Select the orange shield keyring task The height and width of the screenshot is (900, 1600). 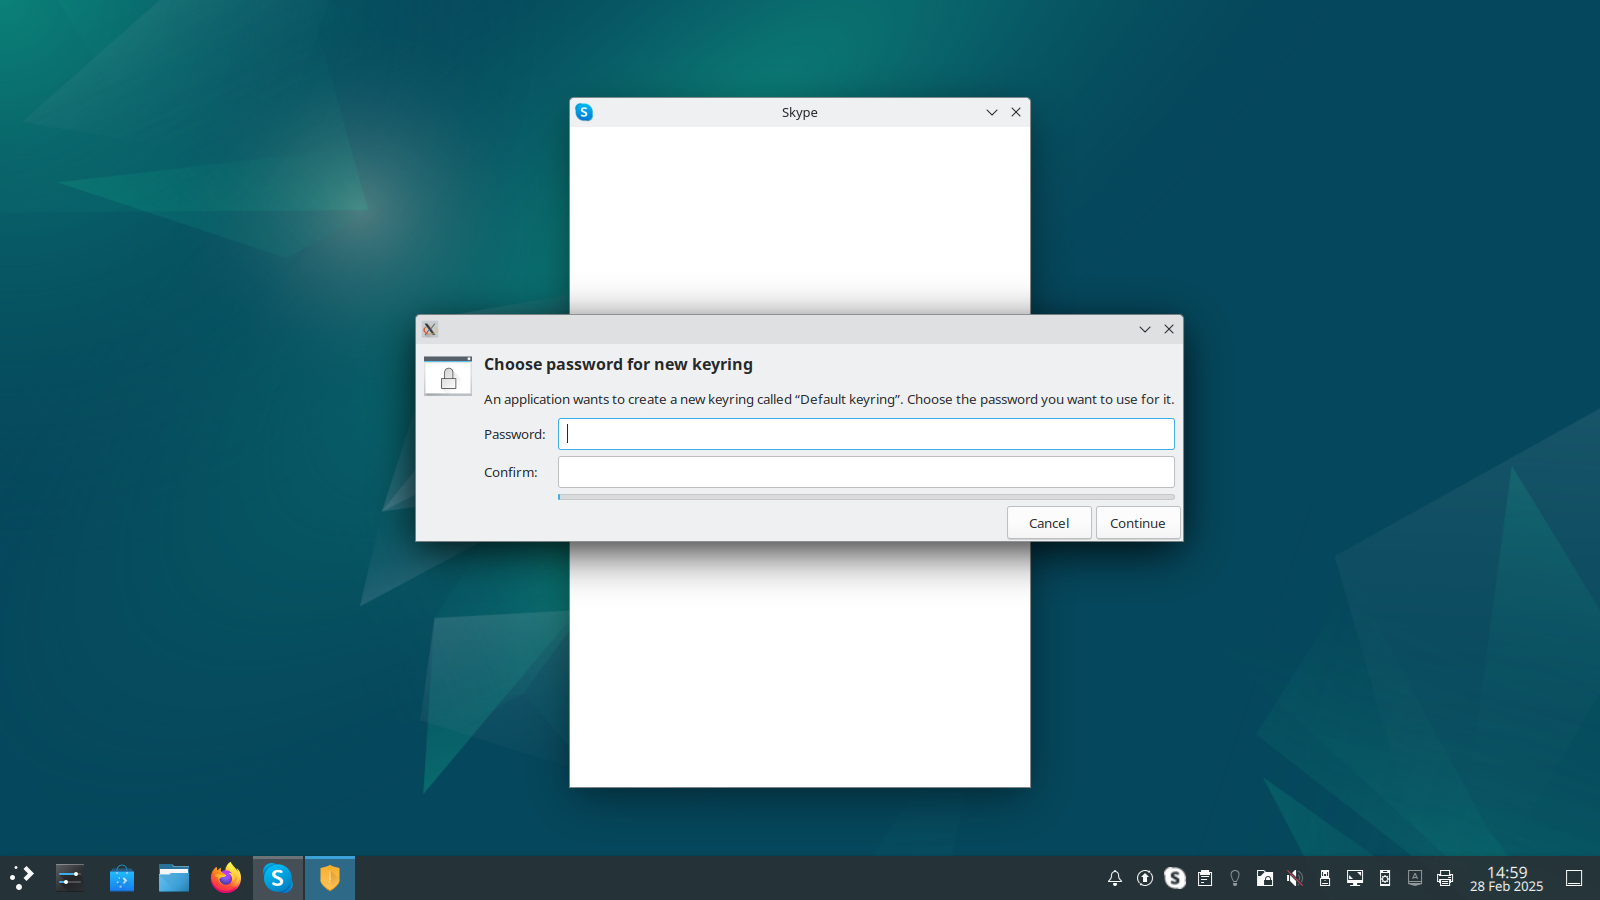click(330, 878)
